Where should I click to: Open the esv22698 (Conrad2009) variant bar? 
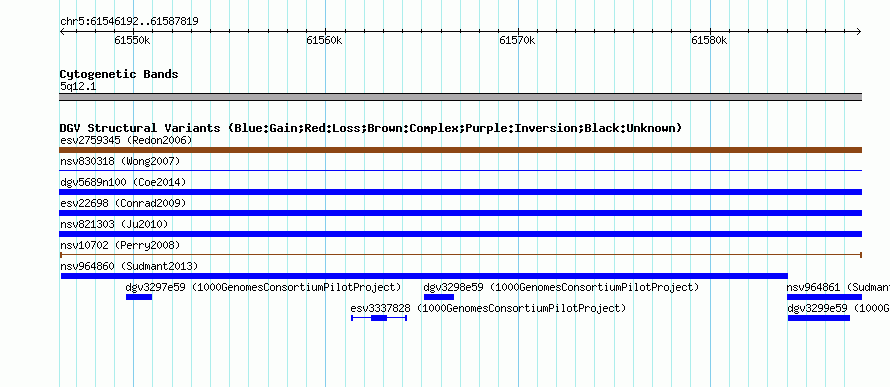460,213
